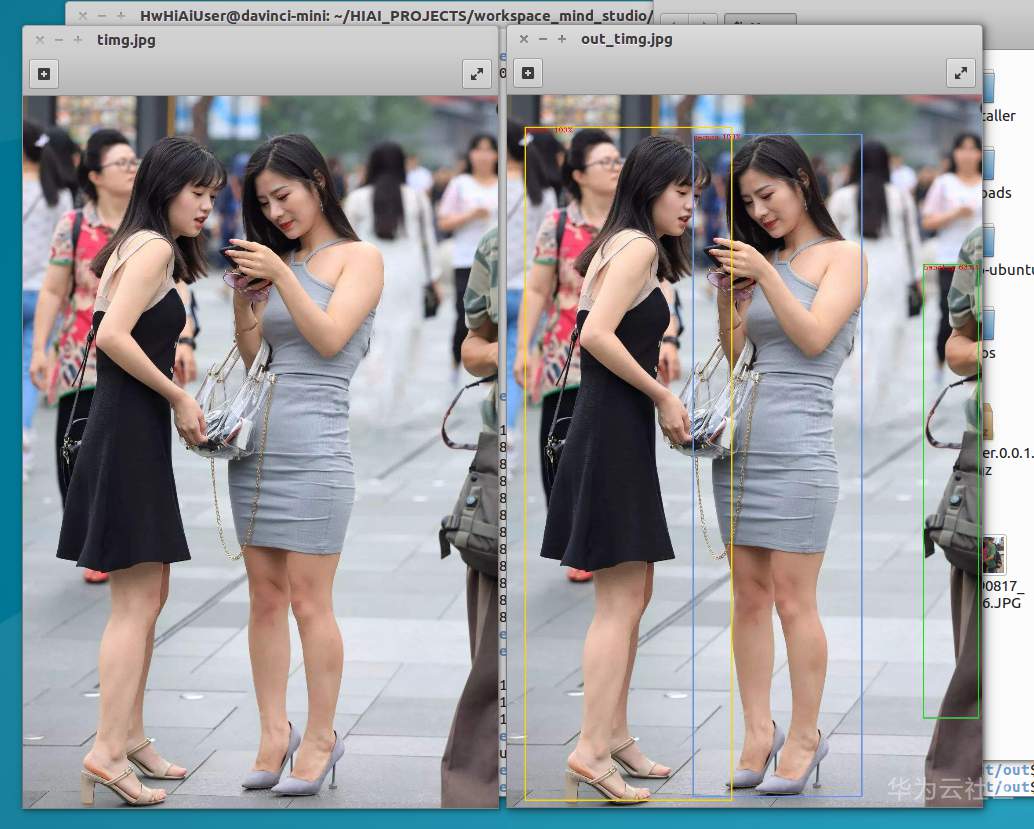Maximize the timg.jpg window
The width and height of the screenshot is (1034, 829).
coord(78,40)
